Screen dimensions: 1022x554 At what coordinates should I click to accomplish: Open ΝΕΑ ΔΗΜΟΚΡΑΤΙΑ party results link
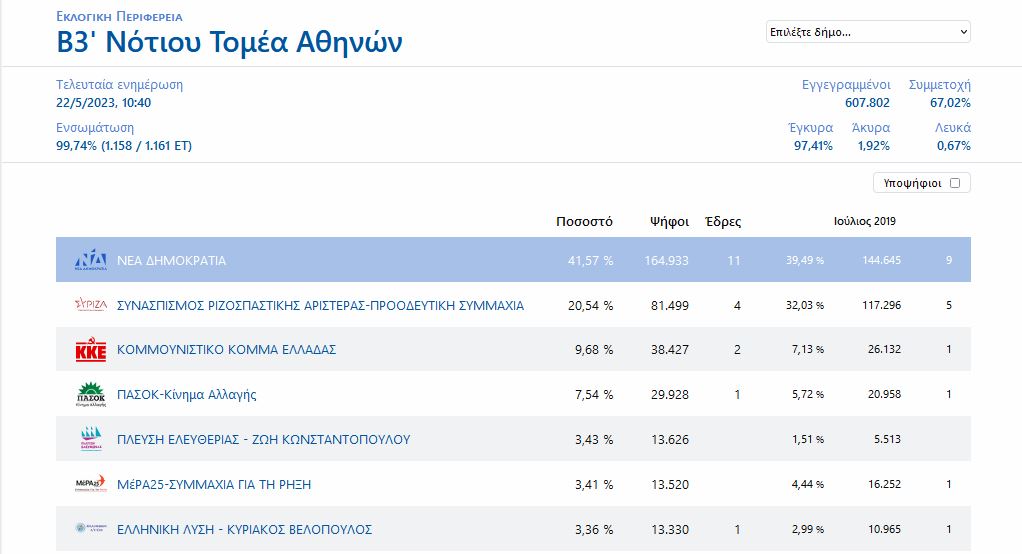click(172, 260)
